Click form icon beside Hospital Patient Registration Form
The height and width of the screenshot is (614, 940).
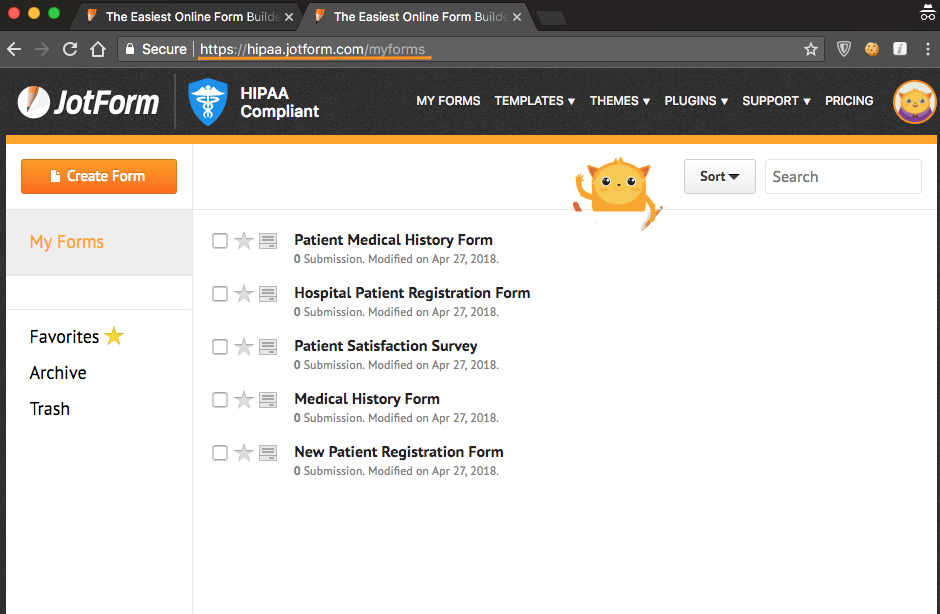click(268, 294)
